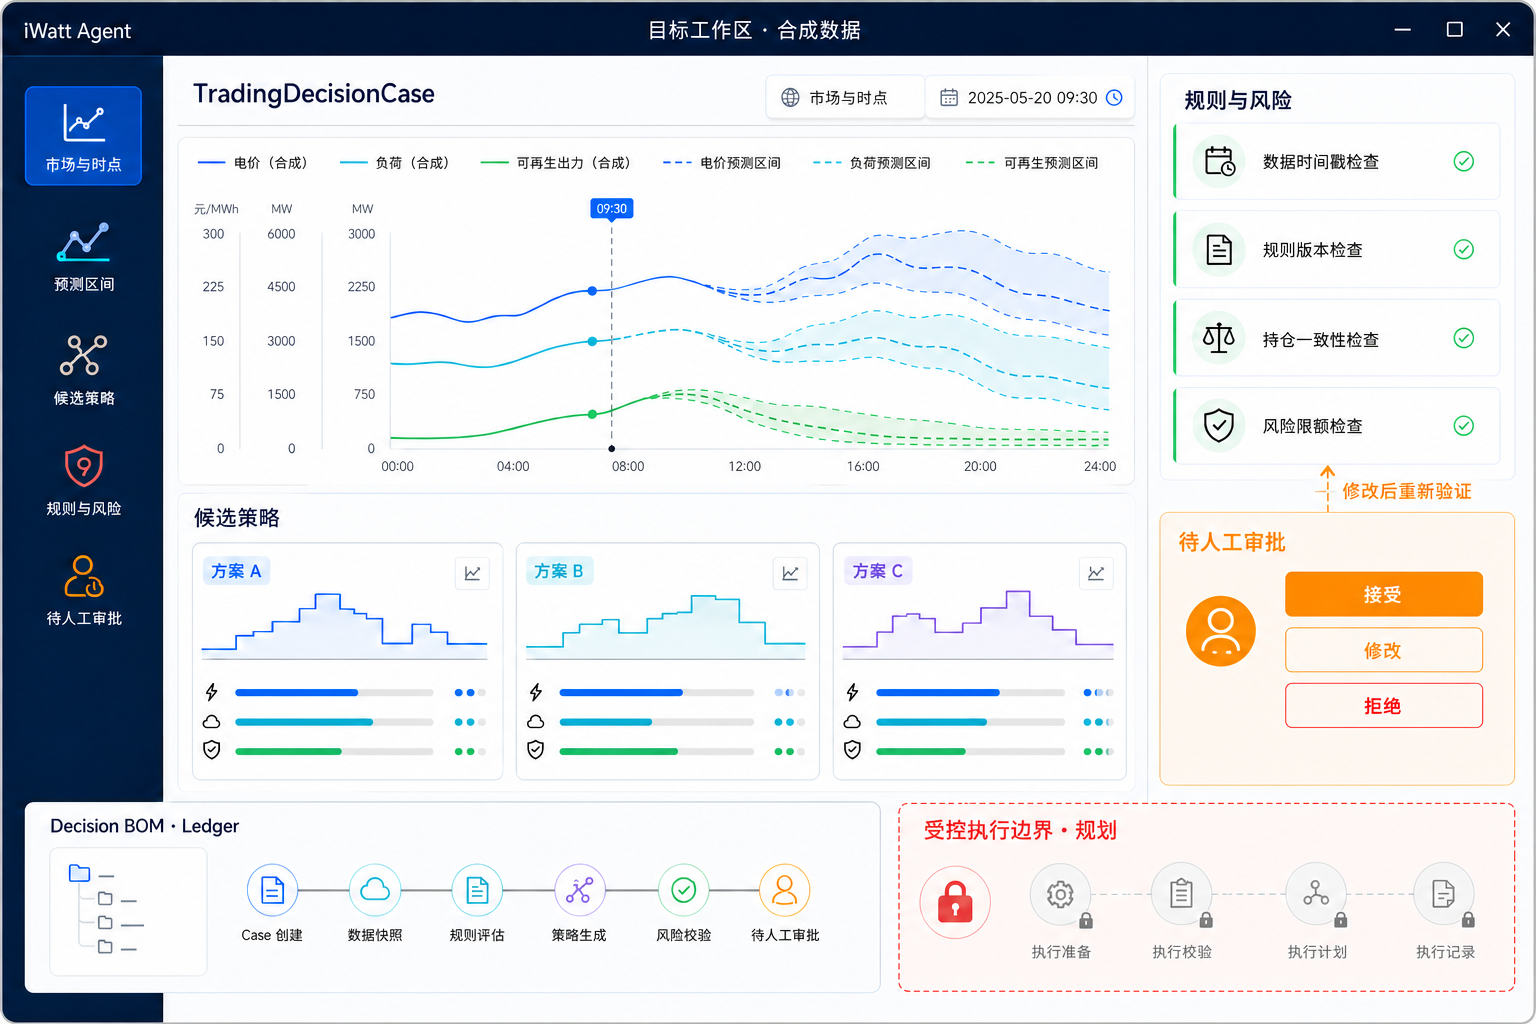Screen dimensions: 1536x1024
Task: Click the 风险校验 check step icon
Action: click(x=683, y=890)
